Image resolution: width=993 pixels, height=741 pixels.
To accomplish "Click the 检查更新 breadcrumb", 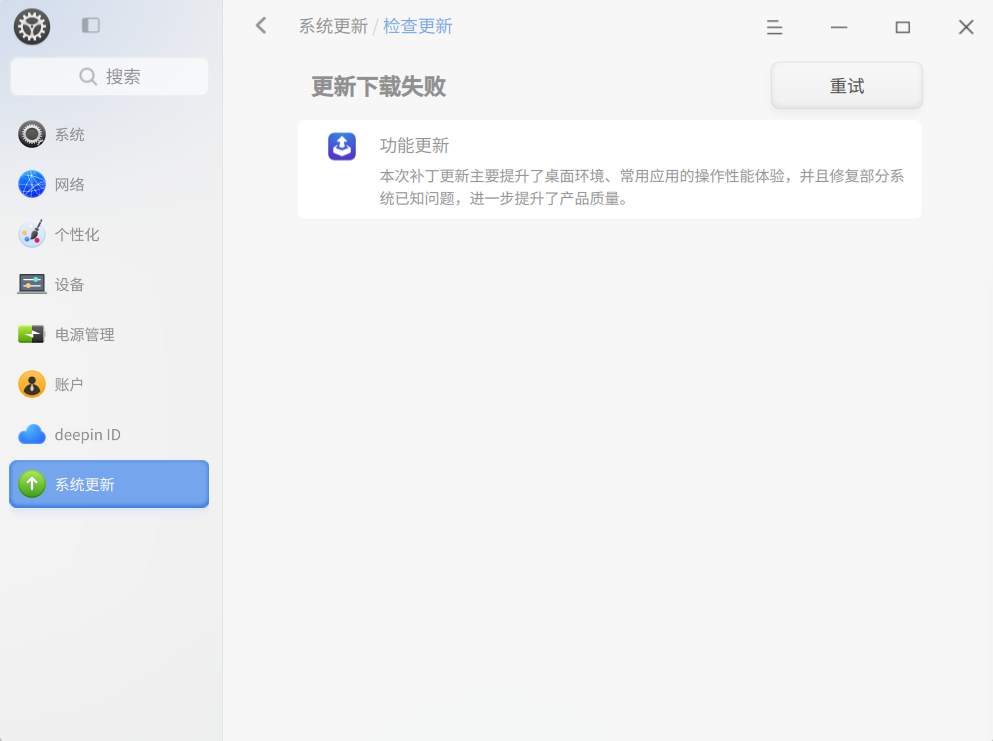I will [x=417, y=26].
